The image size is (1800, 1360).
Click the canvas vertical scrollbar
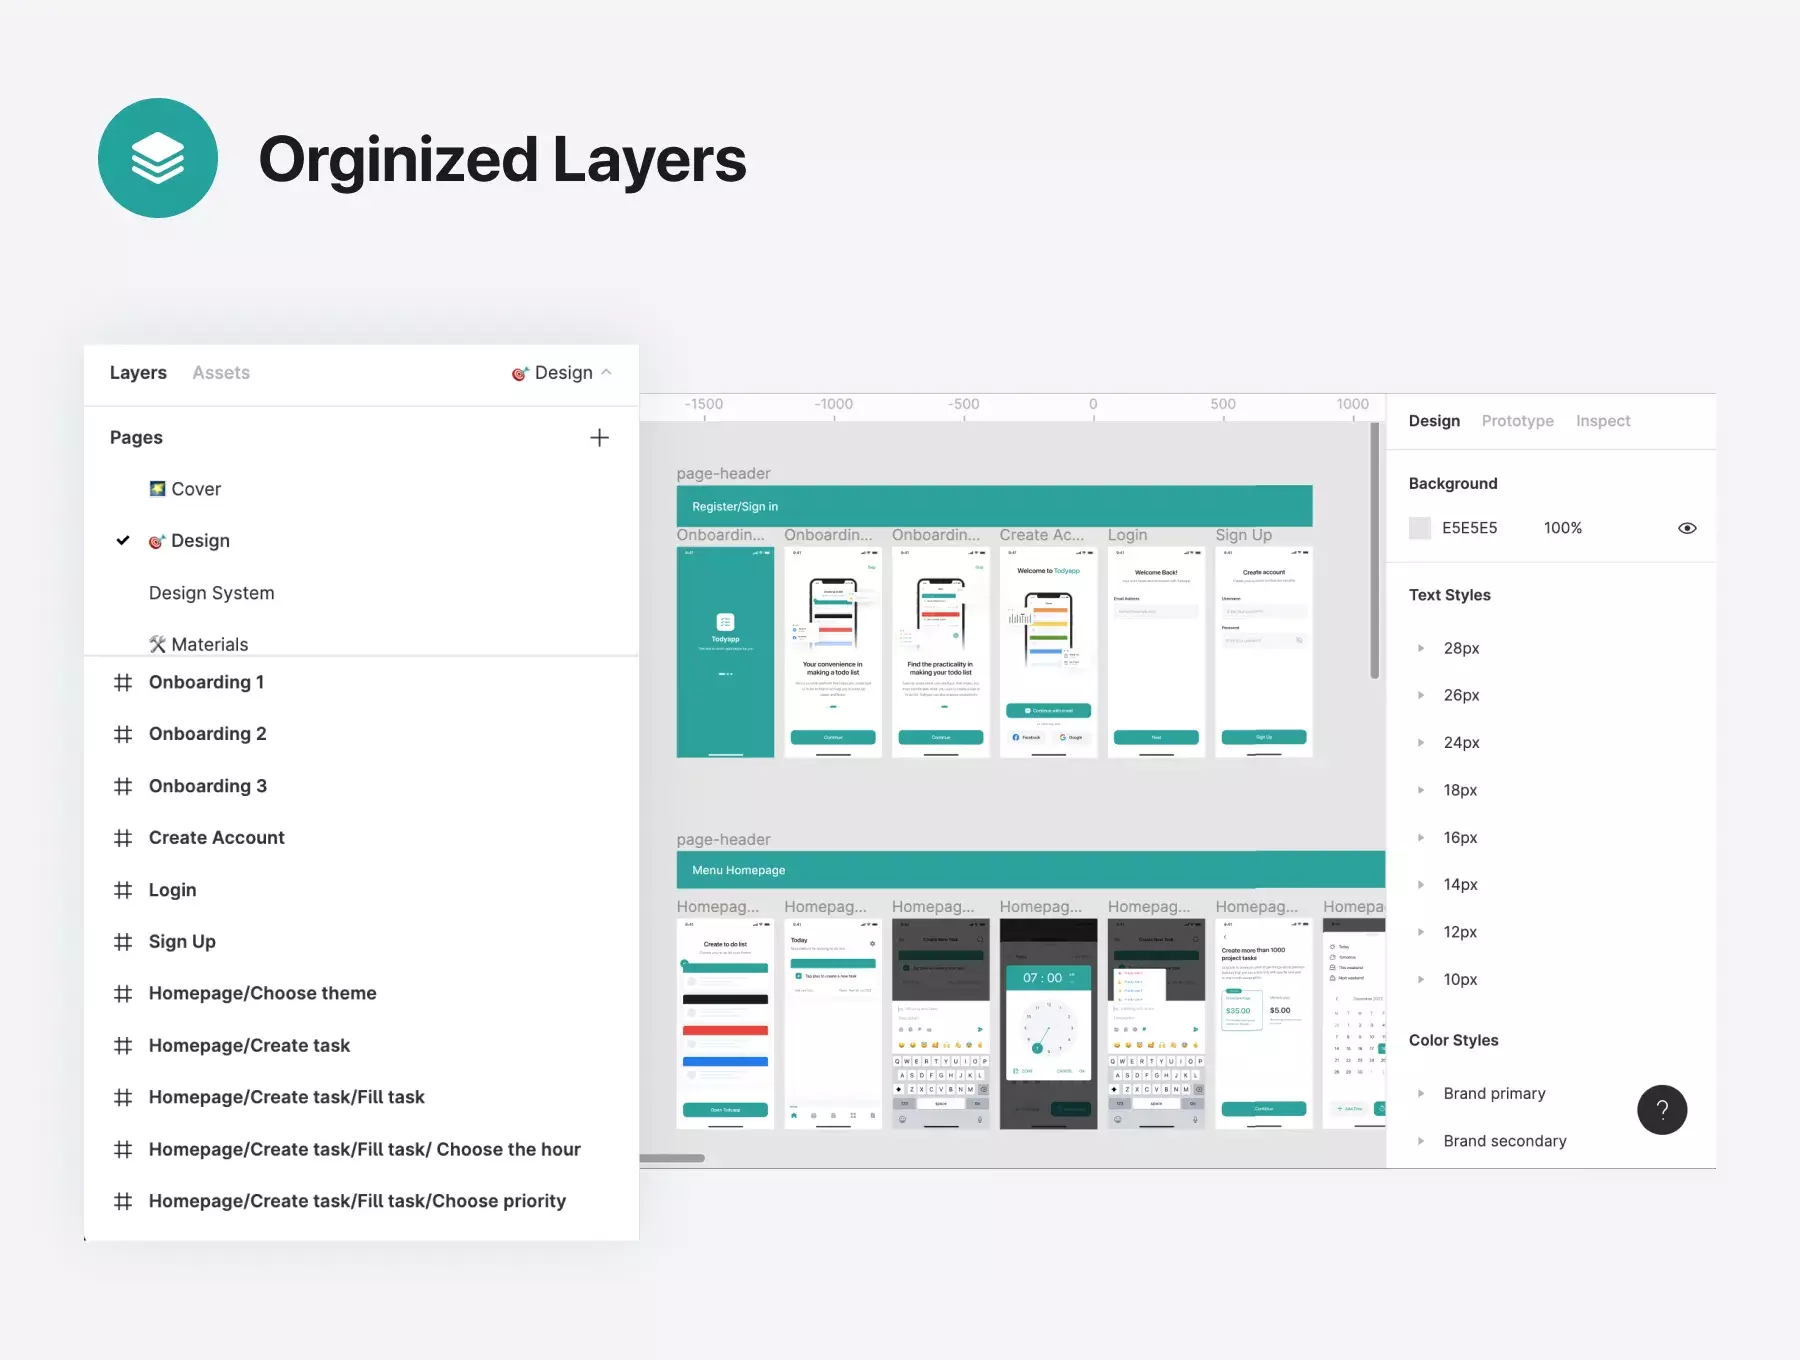tap(1375, 551)
